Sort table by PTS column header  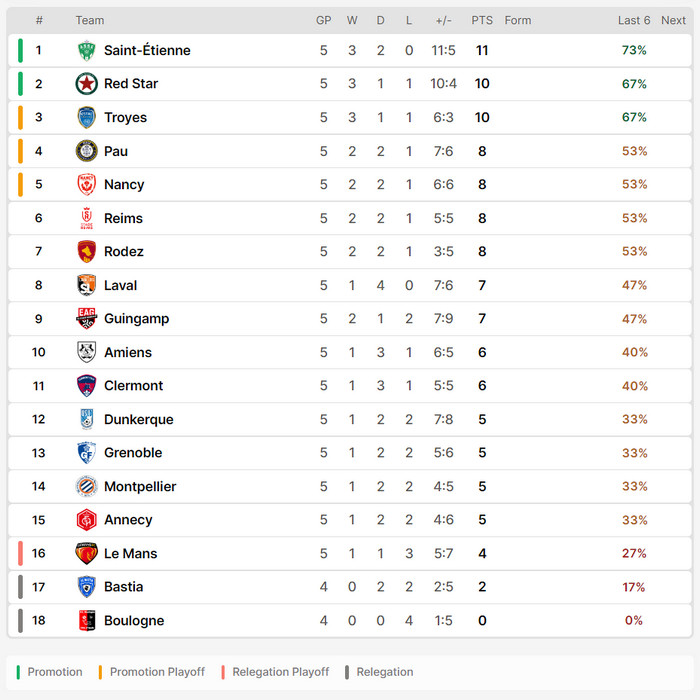[x=482, y=20]
